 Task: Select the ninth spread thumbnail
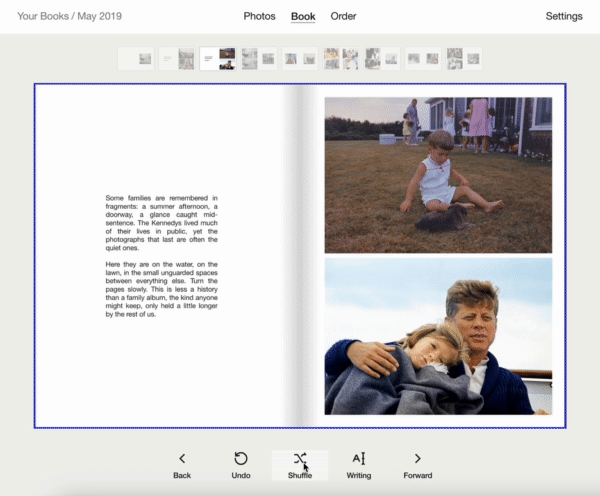click(464, 59)
